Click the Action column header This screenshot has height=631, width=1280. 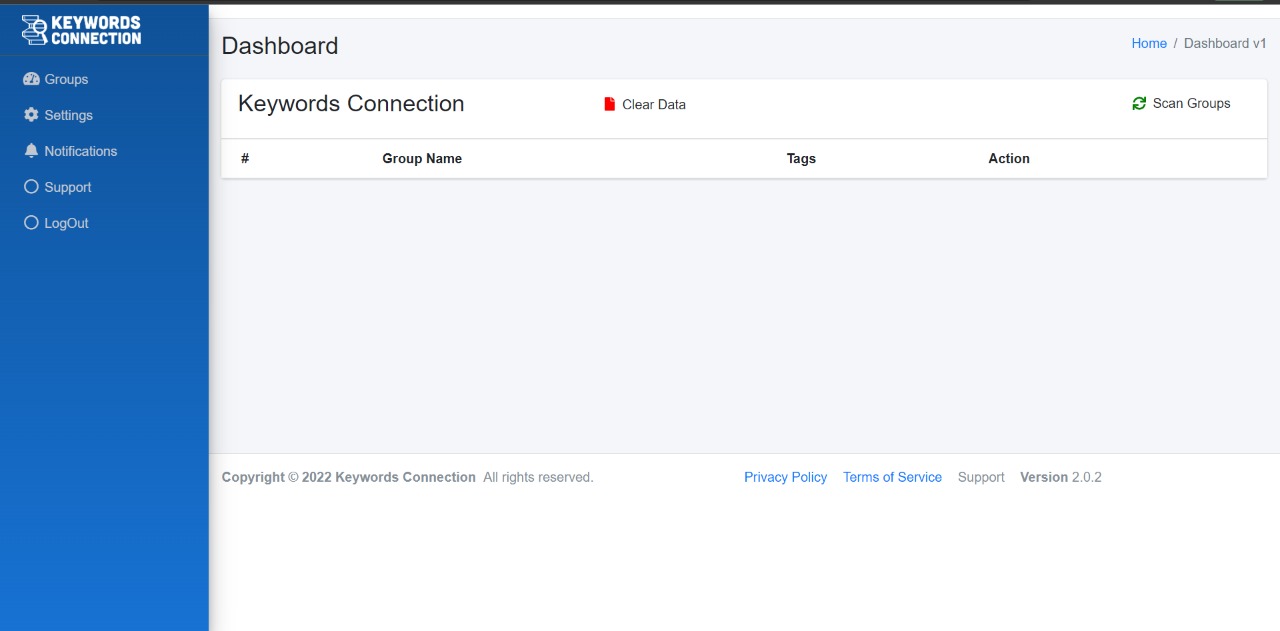pyautogui.click(x=1009, y=158)
